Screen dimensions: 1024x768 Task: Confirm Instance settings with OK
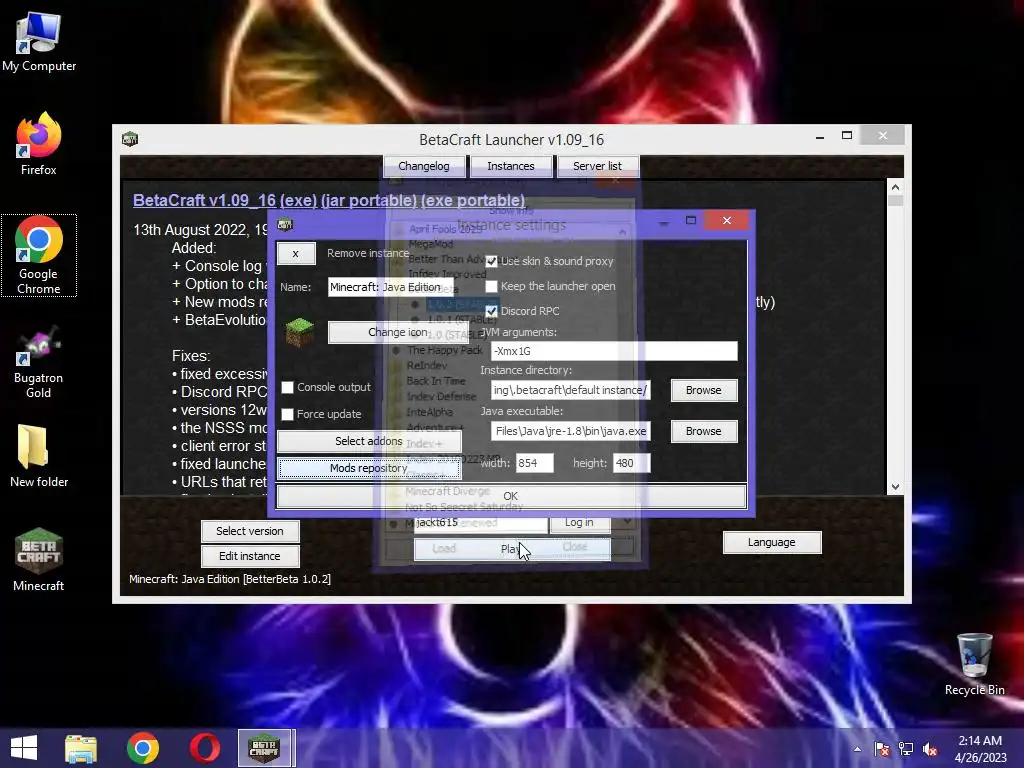click(x=511, y=496)
